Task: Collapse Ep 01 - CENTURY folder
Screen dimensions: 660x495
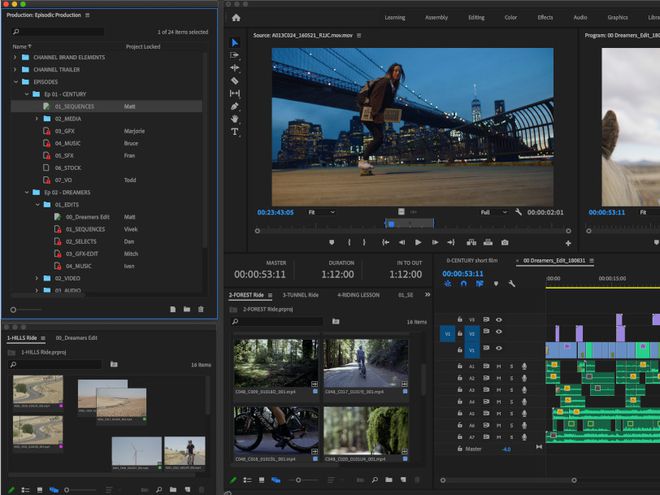Action: 27,94
